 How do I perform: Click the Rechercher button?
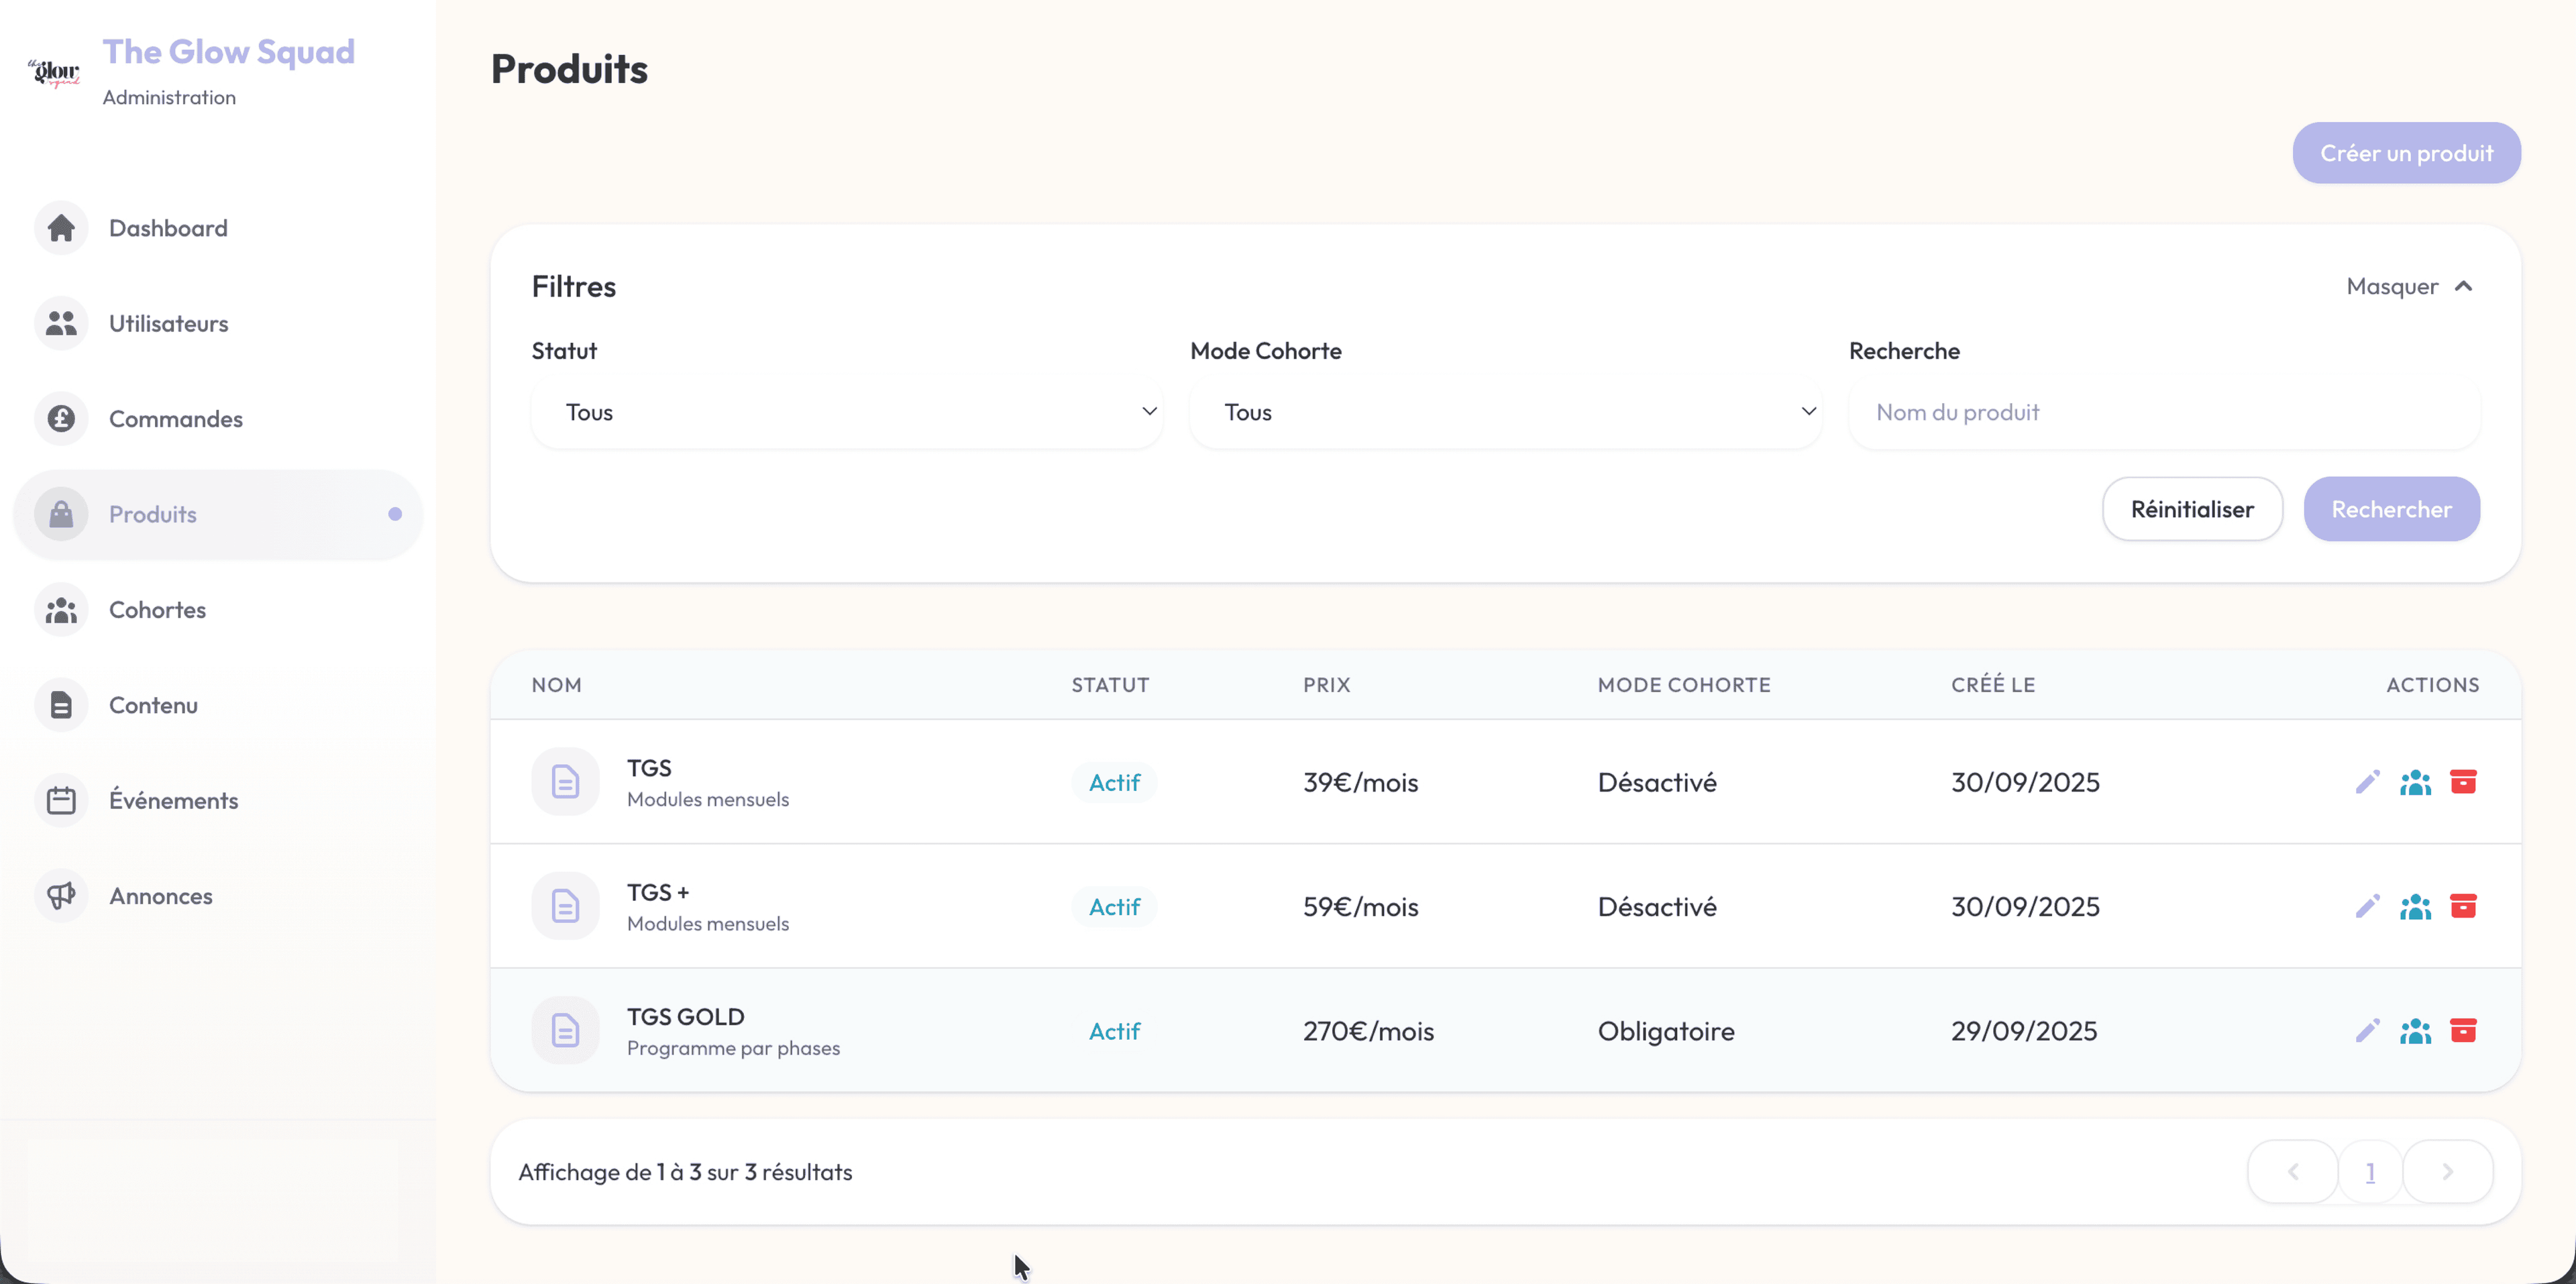tap(2392, 509)
